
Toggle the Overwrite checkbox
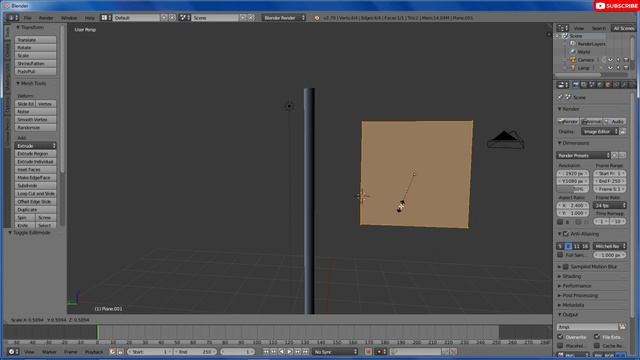pyautogui.click(x=560, y=337)
